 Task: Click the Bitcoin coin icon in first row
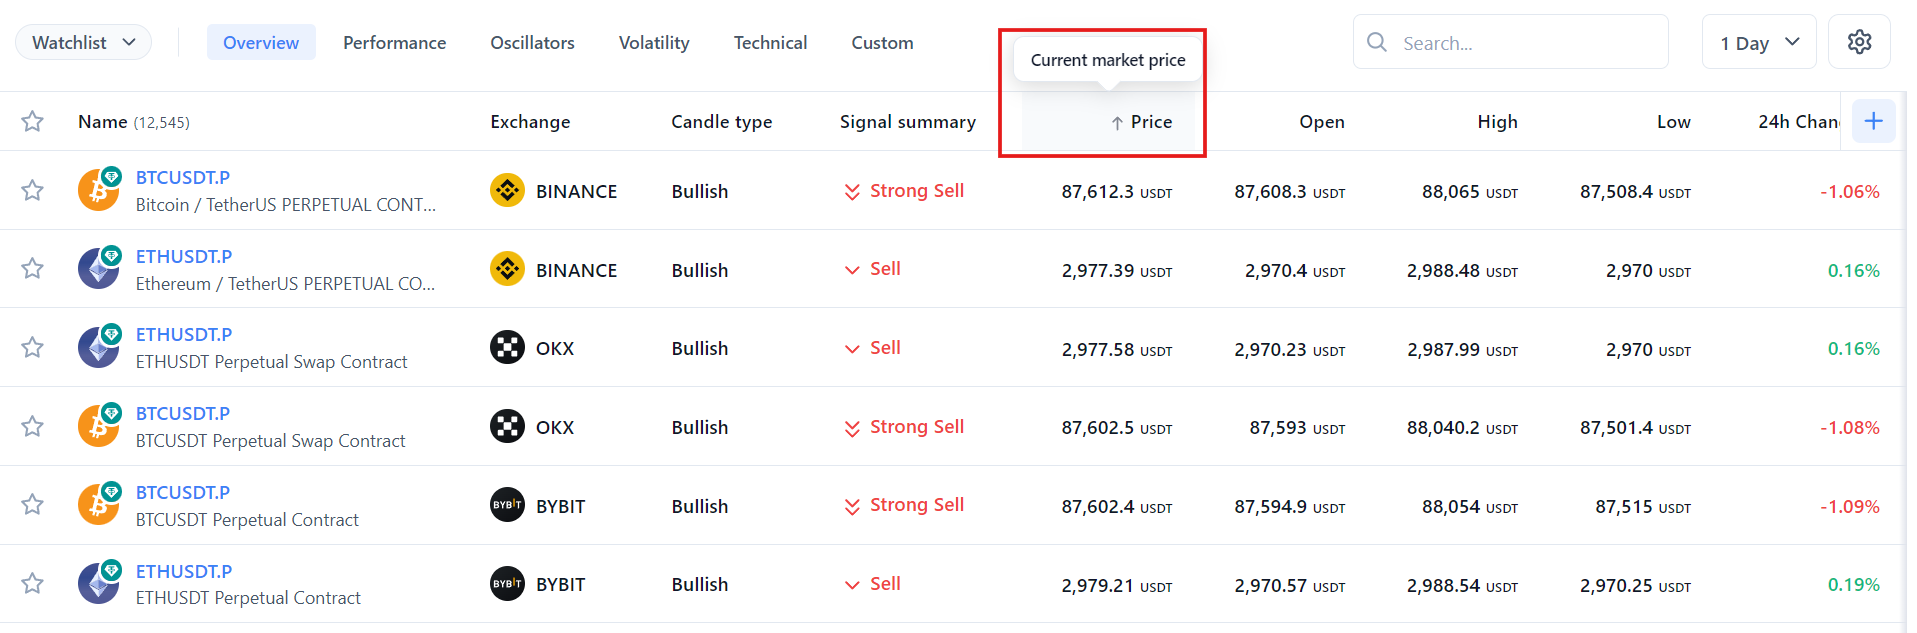pyautogui.click(x=98, y=190)
